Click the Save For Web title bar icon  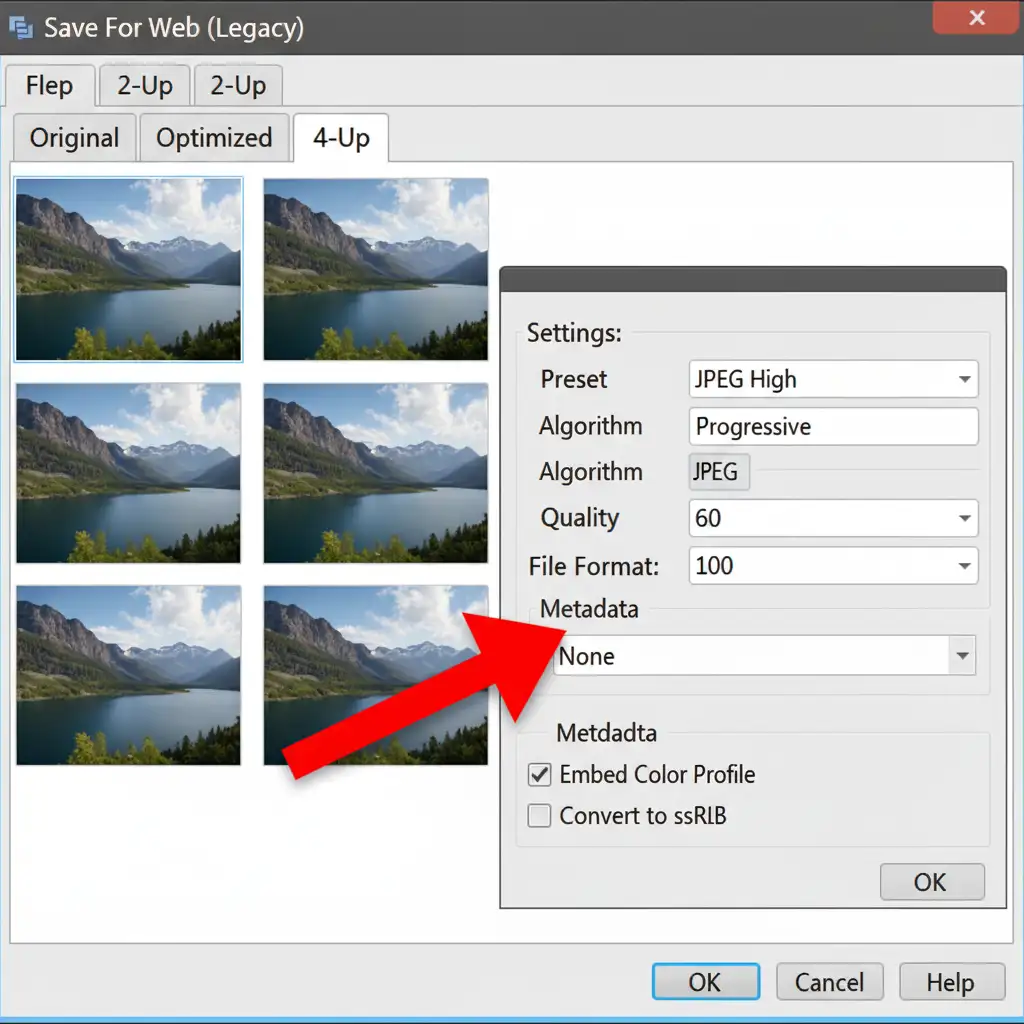pos(21,27)
